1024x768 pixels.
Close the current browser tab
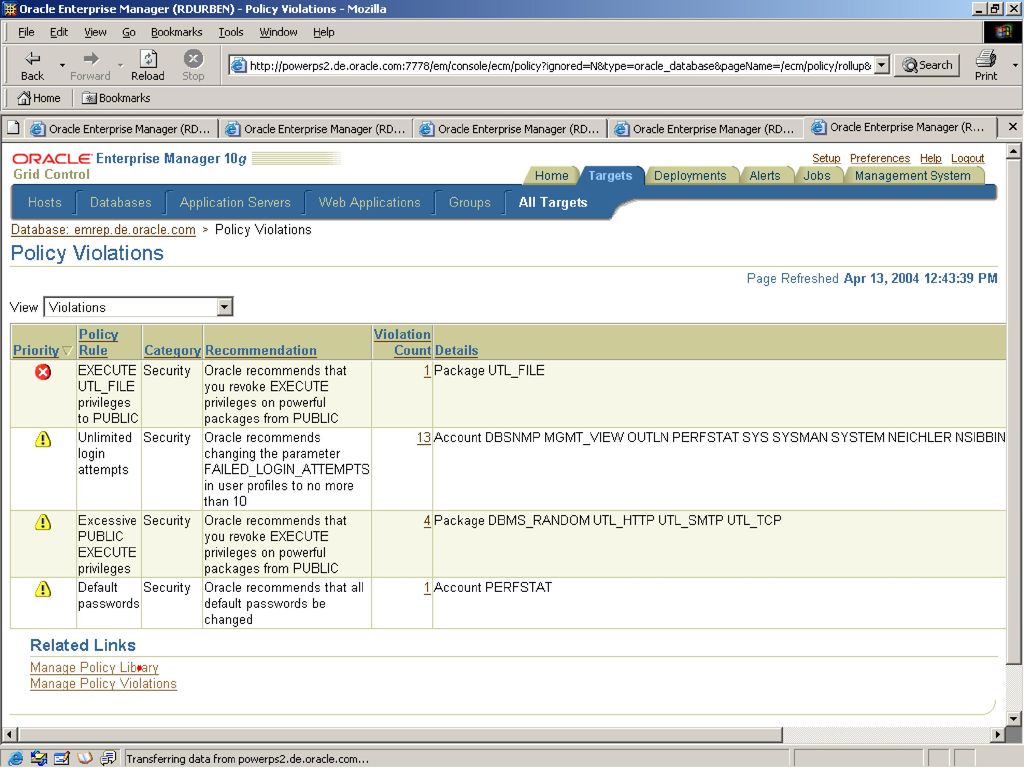1012,127
